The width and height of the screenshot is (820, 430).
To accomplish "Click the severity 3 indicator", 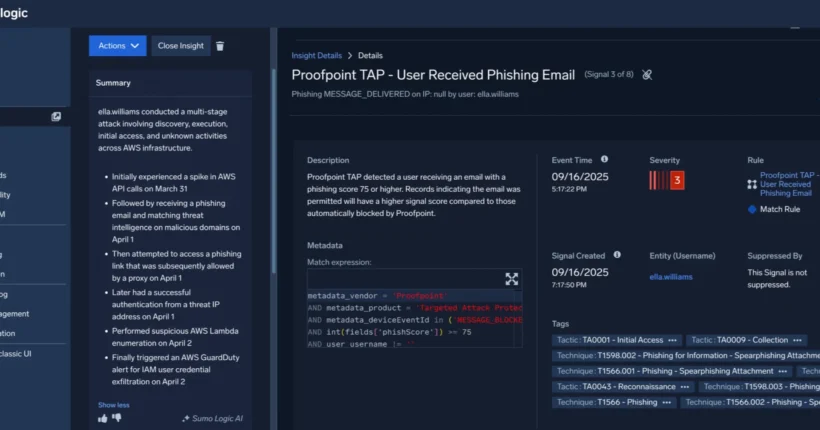I will (667, 180).
